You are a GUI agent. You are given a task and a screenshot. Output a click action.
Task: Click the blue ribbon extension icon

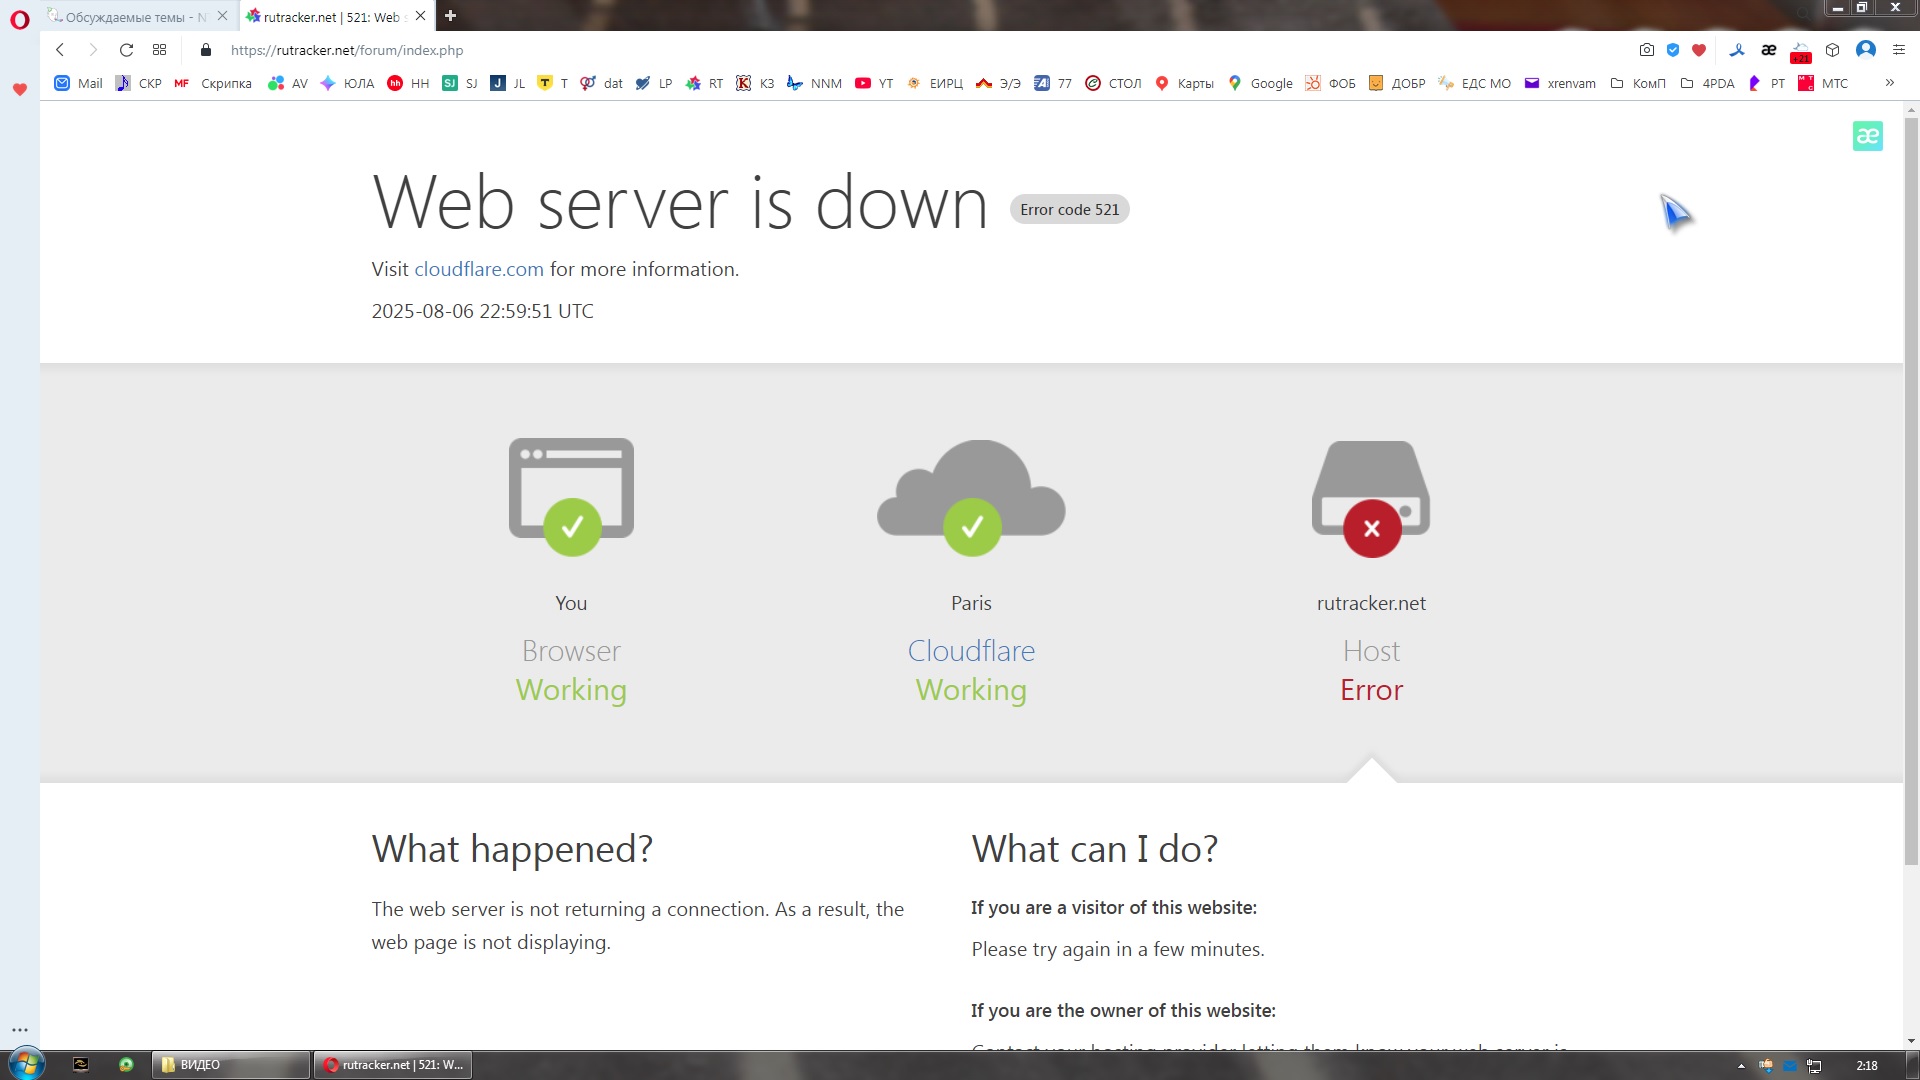[1737, 50]
